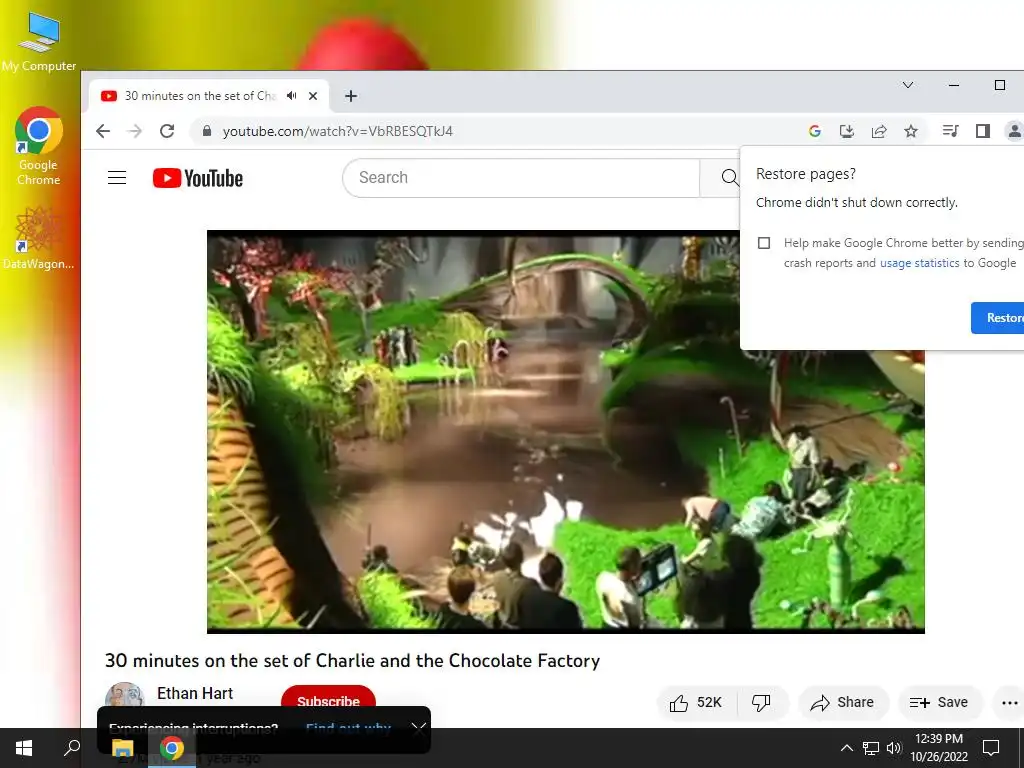The height and width of the screenshot is (768, 1024).
Task: Share this page icon in omnibox
Action: [879, 131]
